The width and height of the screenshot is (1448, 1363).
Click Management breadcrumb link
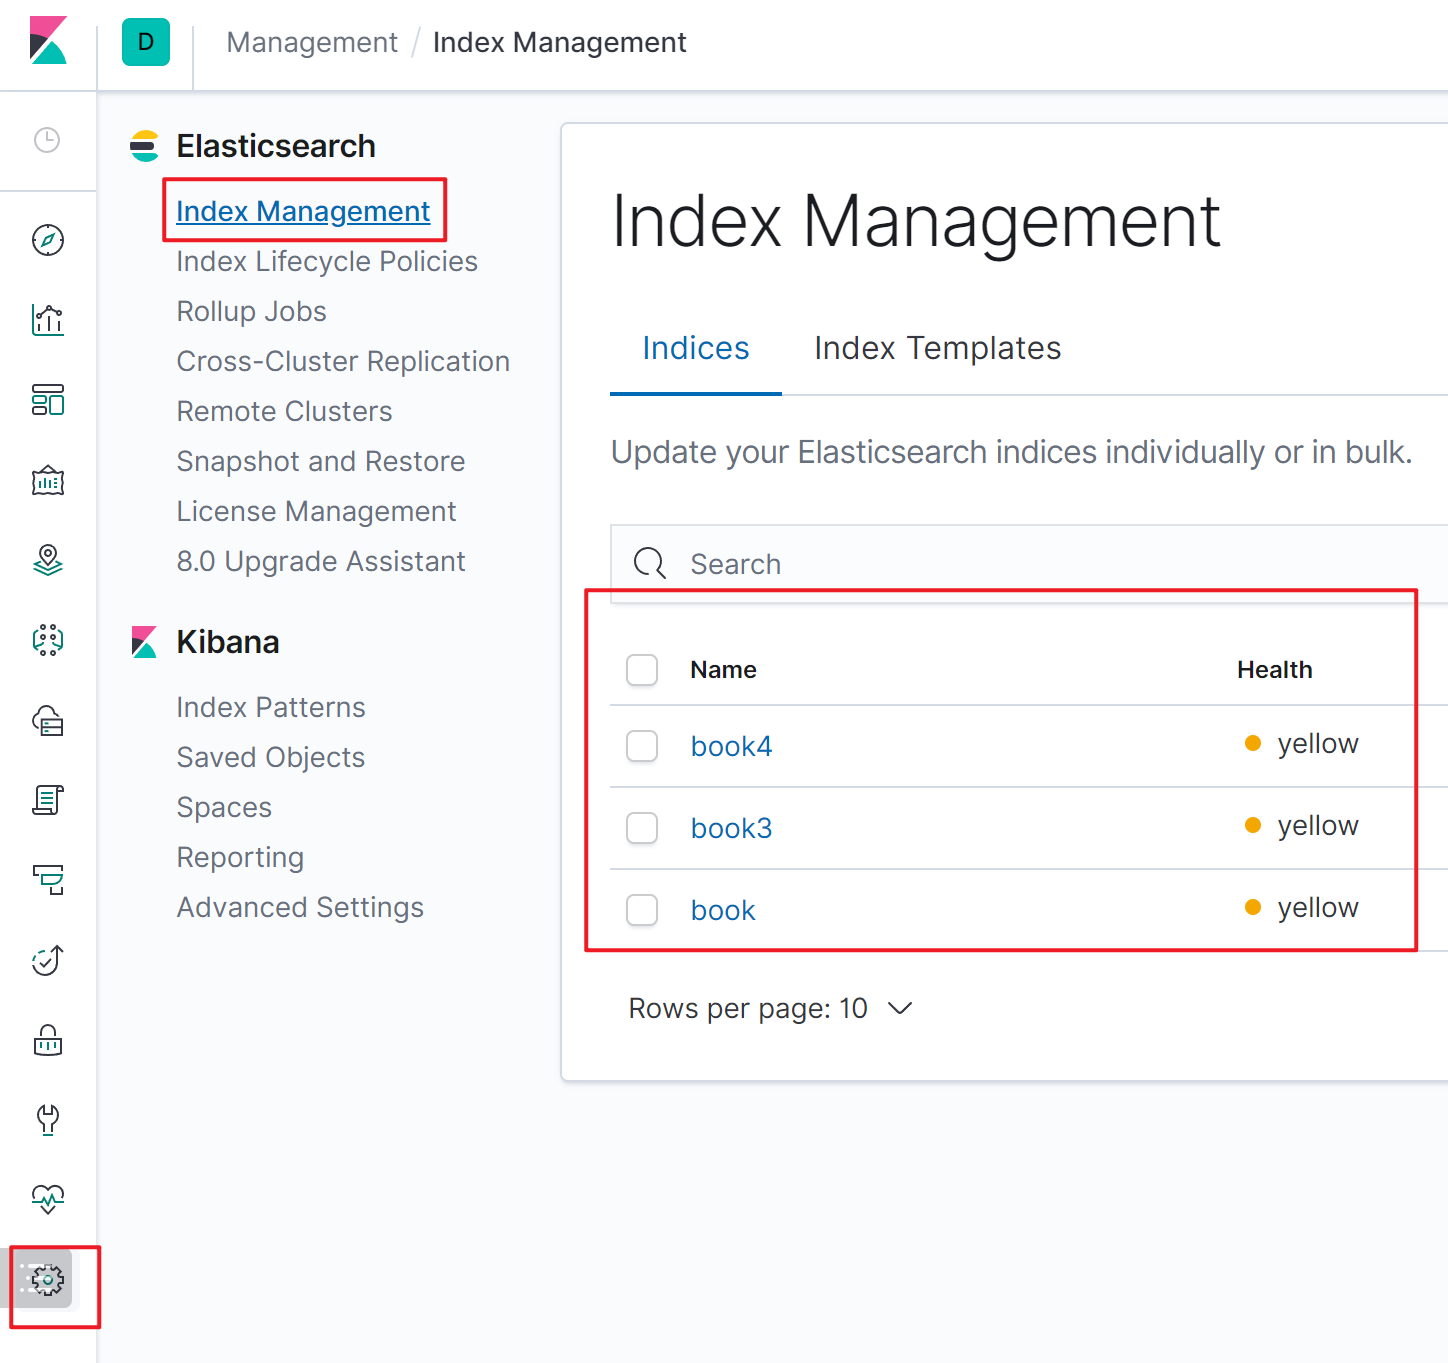click(312, 42)
